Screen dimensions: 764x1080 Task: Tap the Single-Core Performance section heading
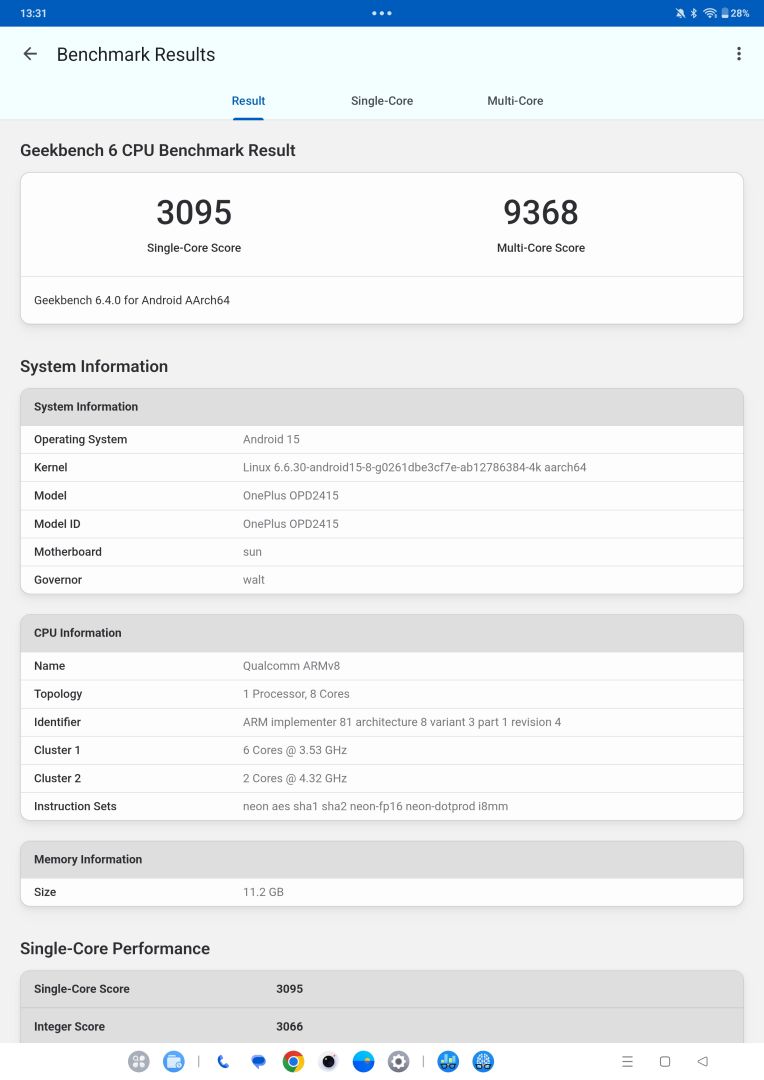(x=115, y=948)
